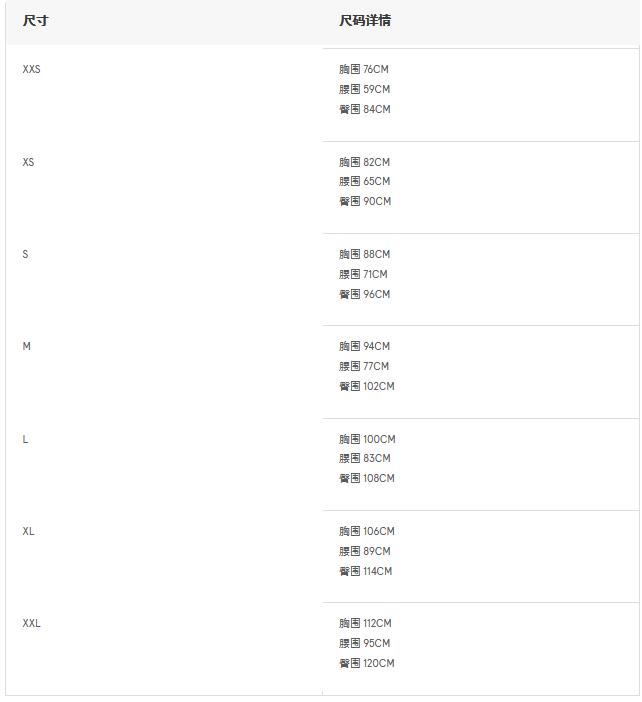Click the 臀围 90CM measurement line
642x702 pixels.
365,201
